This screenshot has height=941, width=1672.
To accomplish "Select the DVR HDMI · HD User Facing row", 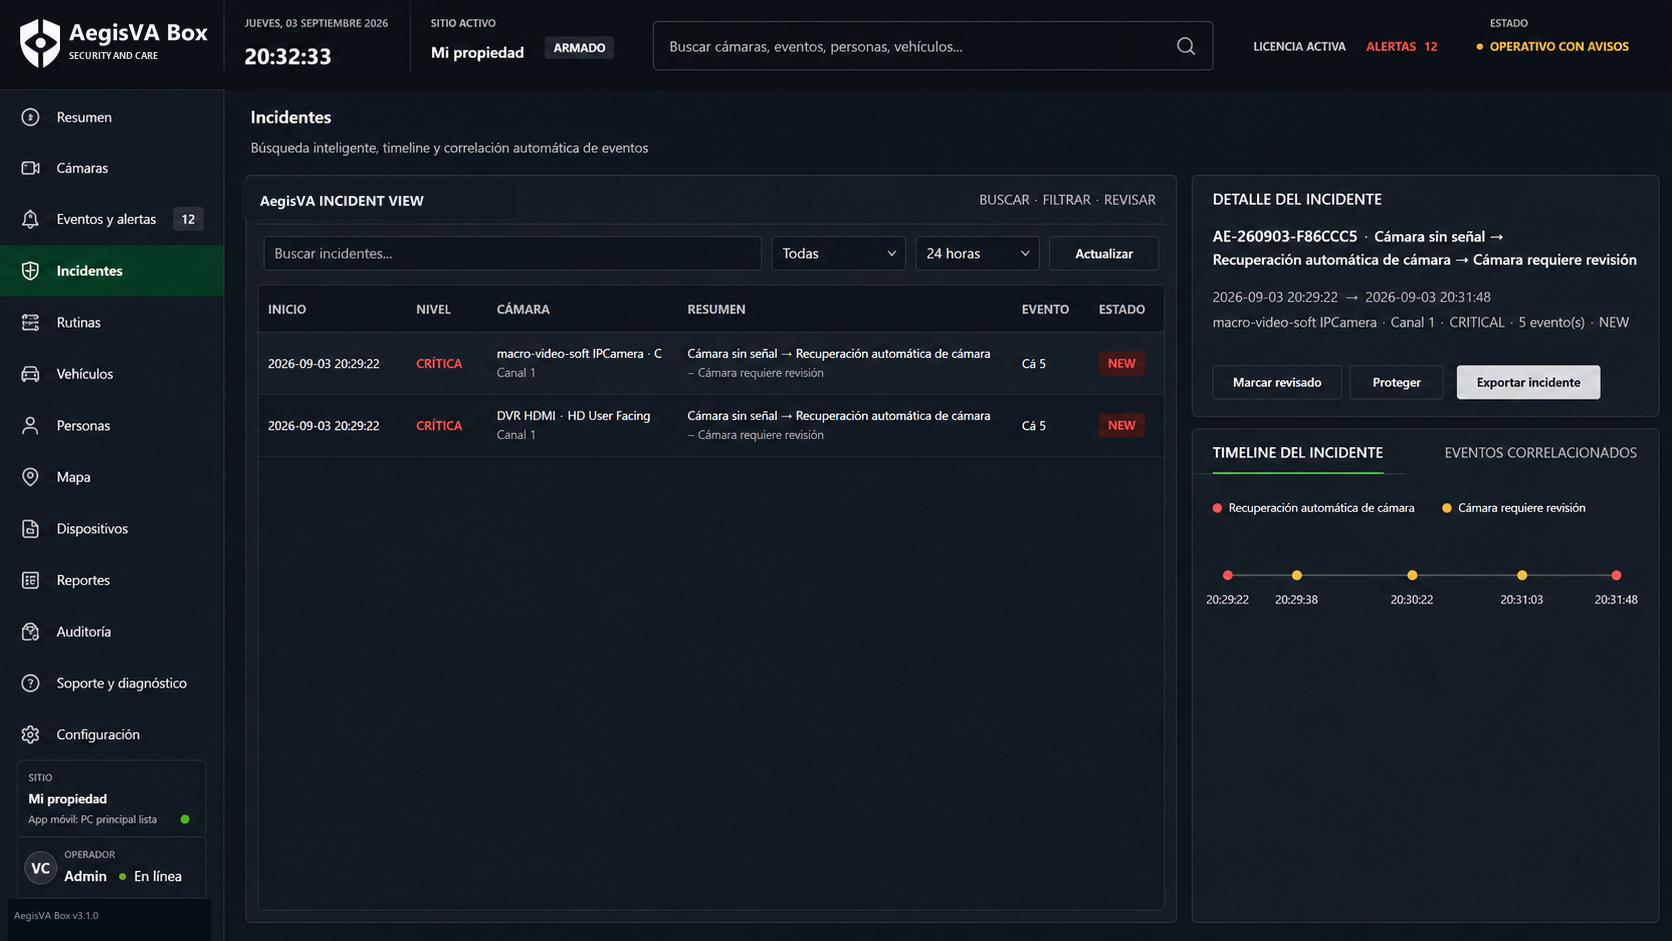I will [x=710, y=425].
